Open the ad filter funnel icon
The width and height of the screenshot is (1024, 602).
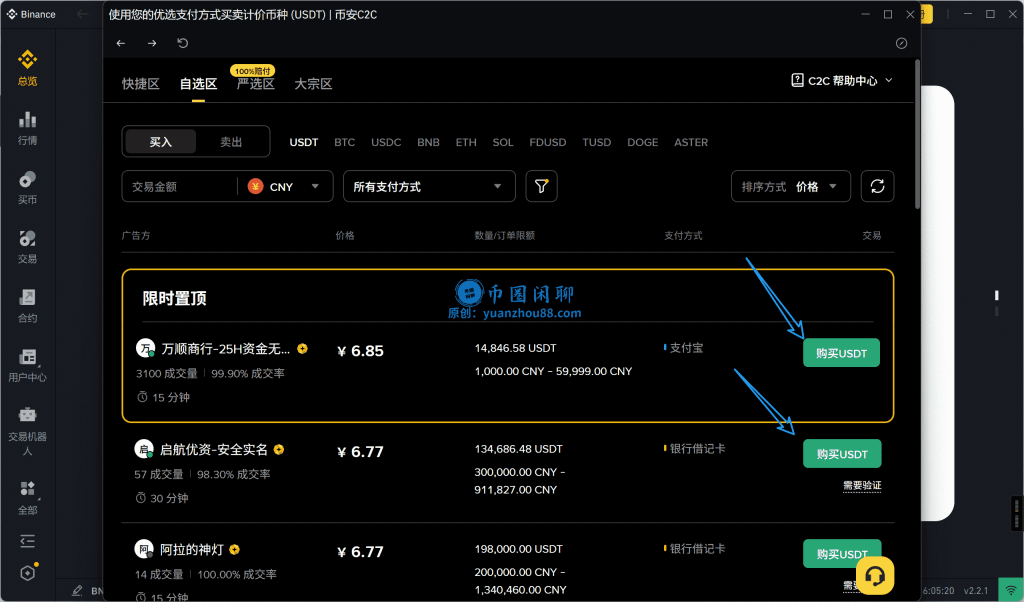tap(541, 187)
